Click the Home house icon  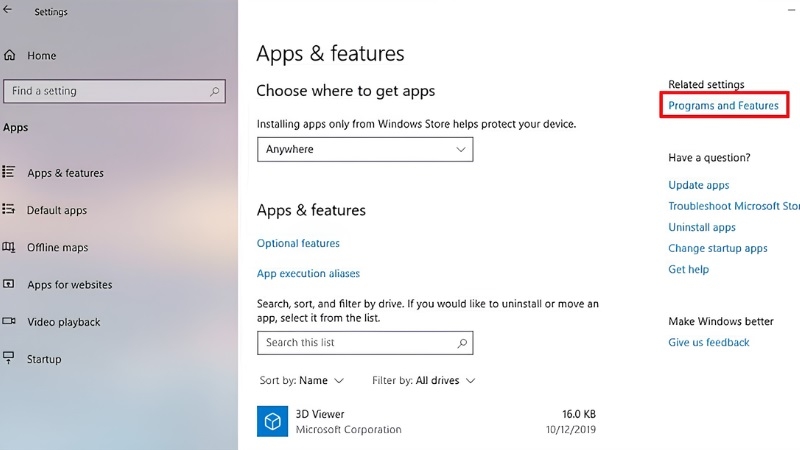(9, 55)
